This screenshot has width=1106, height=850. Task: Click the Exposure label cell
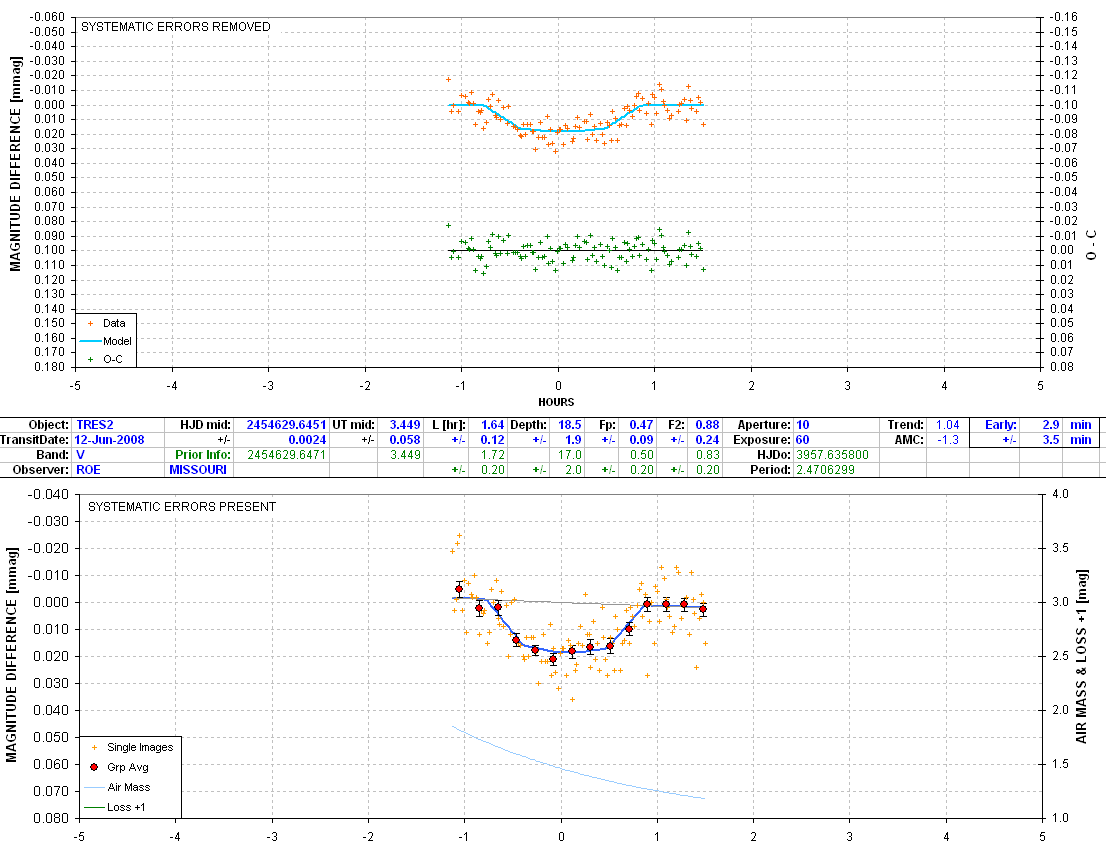(x=762, y=439)
